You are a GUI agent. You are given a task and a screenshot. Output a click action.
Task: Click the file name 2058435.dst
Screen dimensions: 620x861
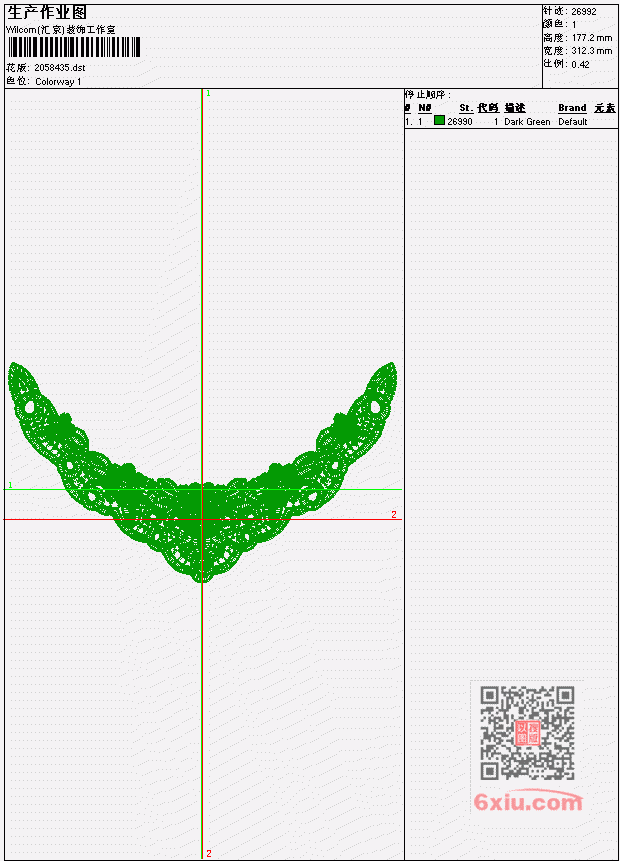[59, 68]
